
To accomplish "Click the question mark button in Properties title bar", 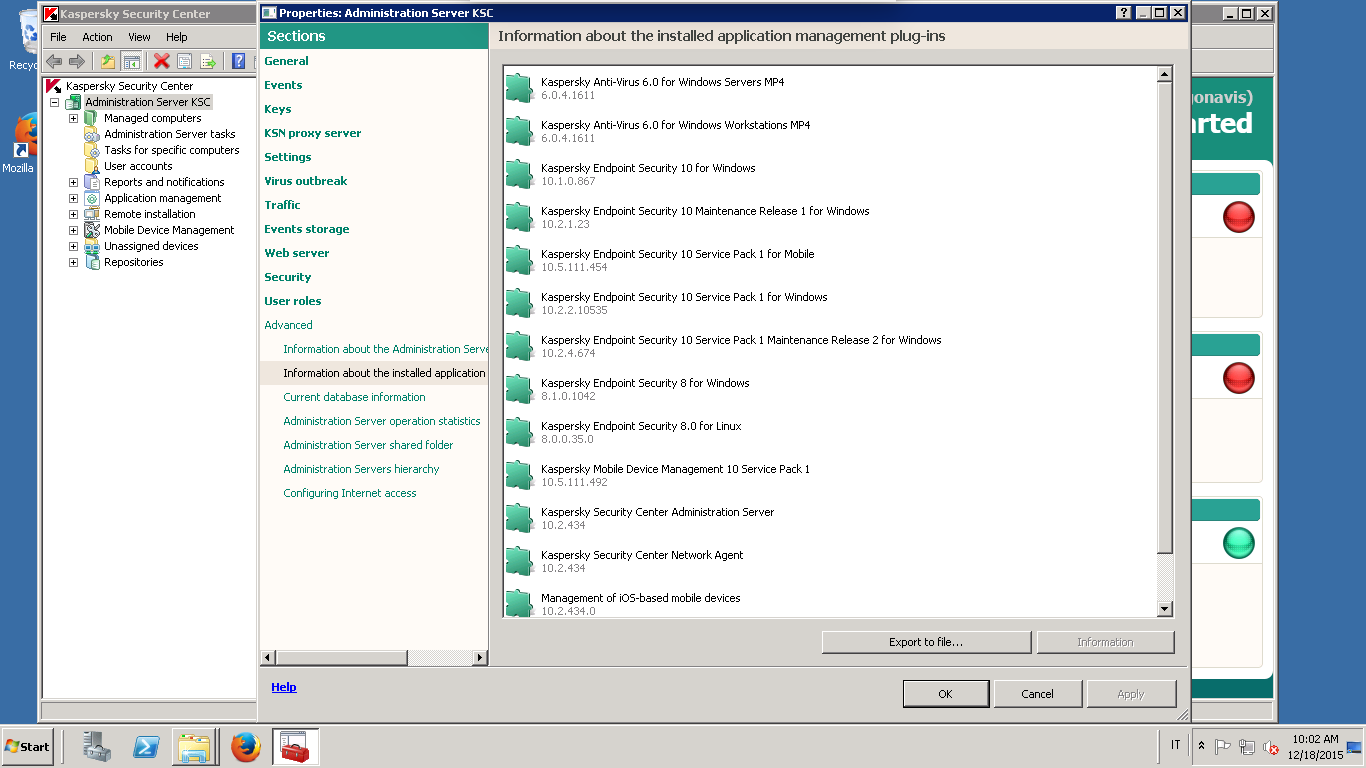I will 1124,13.
